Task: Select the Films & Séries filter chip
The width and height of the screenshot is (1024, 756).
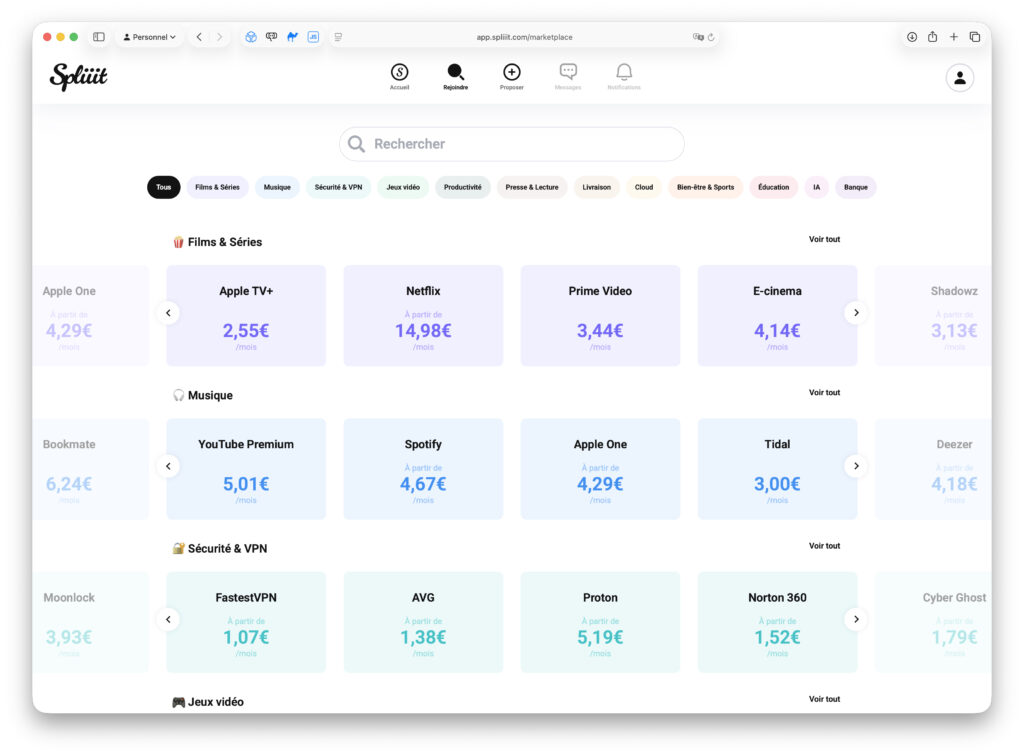Action: [x=217, y=187]
